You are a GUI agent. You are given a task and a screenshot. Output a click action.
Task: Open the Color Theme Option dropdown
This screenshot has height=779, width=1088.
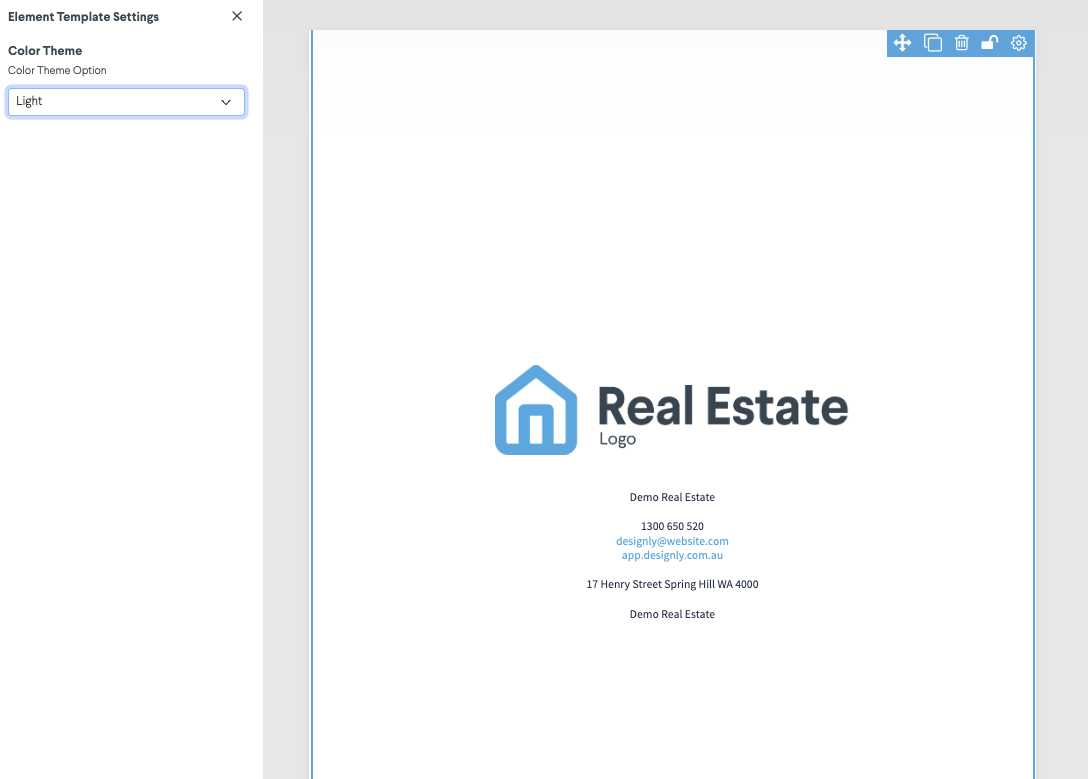pyautogui.click(x=126, y=102)
